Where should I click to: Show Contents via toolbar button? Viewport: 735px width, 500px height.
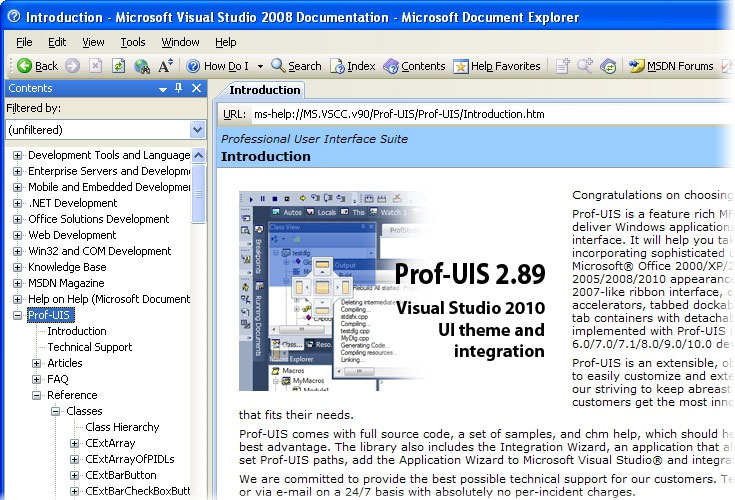pos(414,66)
